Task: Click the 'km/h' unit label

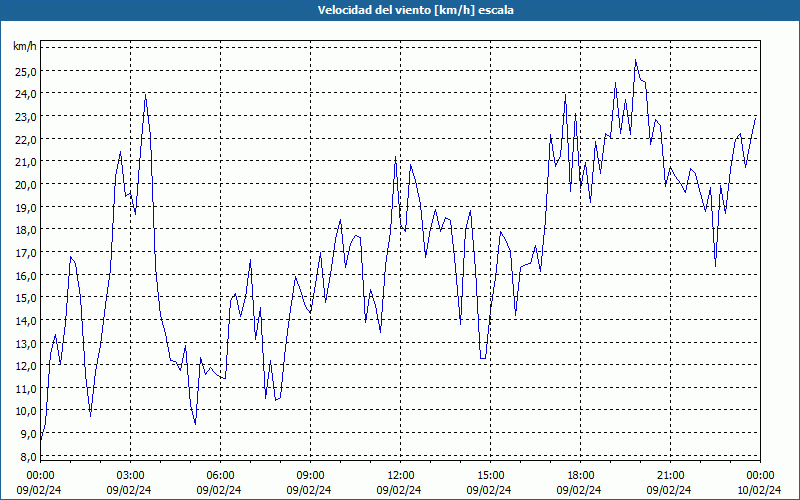Action: 25,47
